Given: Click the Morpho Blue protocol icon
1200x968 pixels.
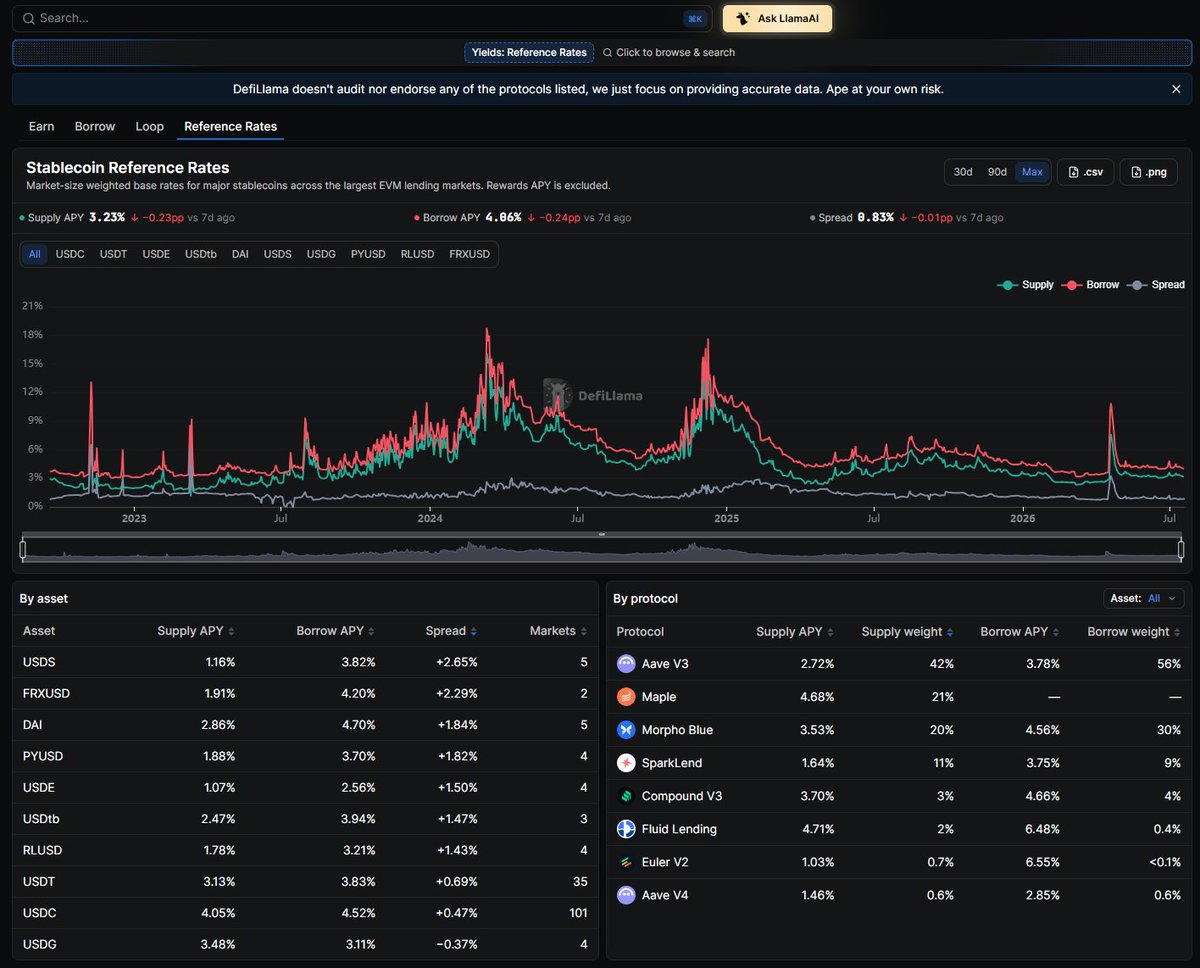Looking at the screenshot, I should pos(626,730).
